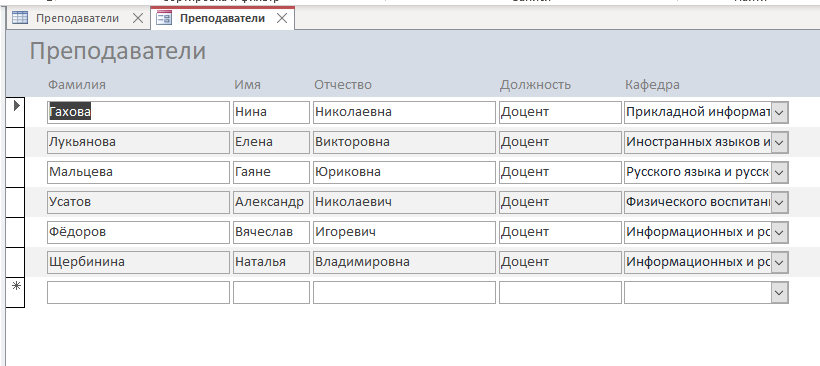Switch to the Преподаватели table tab
The width and height of the screenshot is (820, 366).
click(77, 18)
